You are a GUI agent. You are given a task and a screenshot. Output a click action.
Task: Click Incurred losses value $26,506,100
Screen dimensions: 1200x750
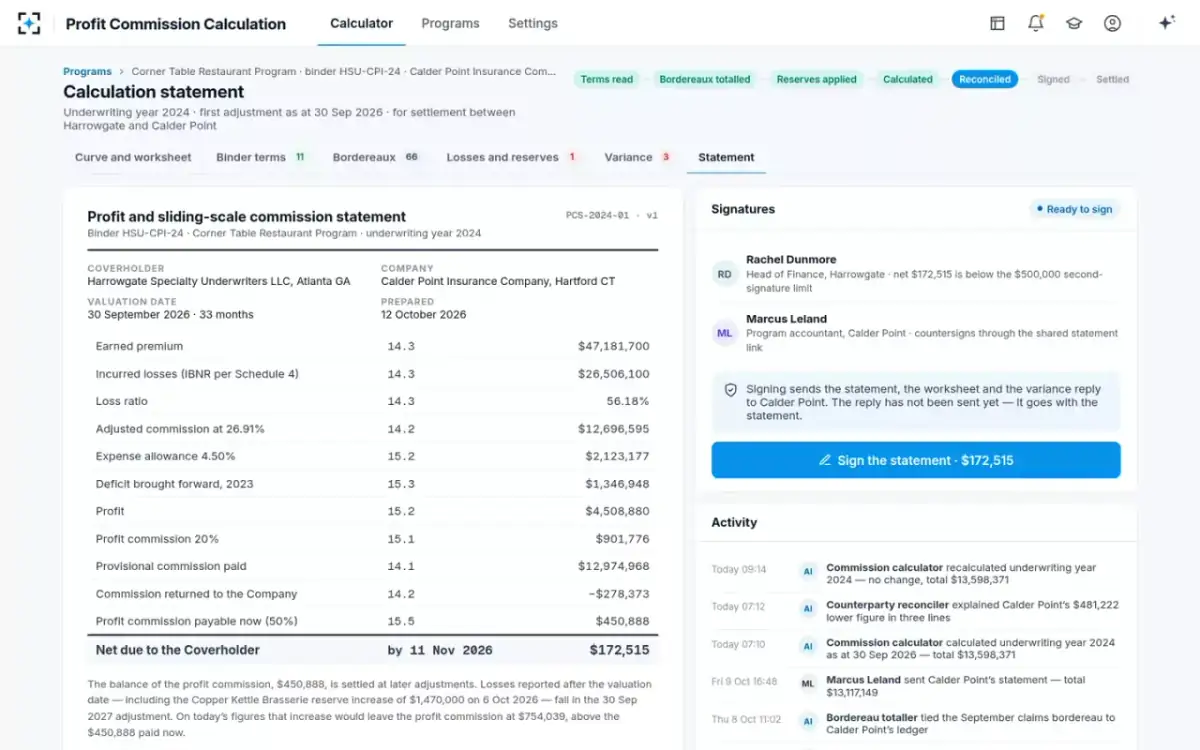pos(613,374)
